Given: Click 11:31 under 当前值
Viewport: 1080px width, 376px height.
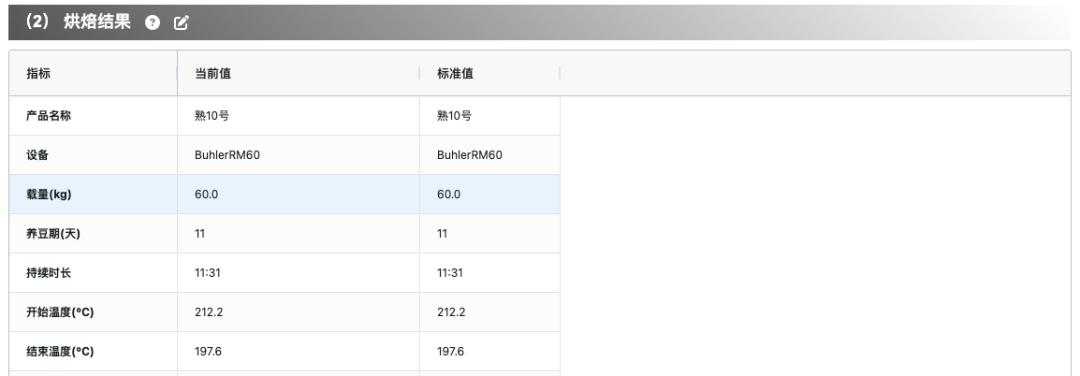Looking at the screenshot, I should 208,273.
